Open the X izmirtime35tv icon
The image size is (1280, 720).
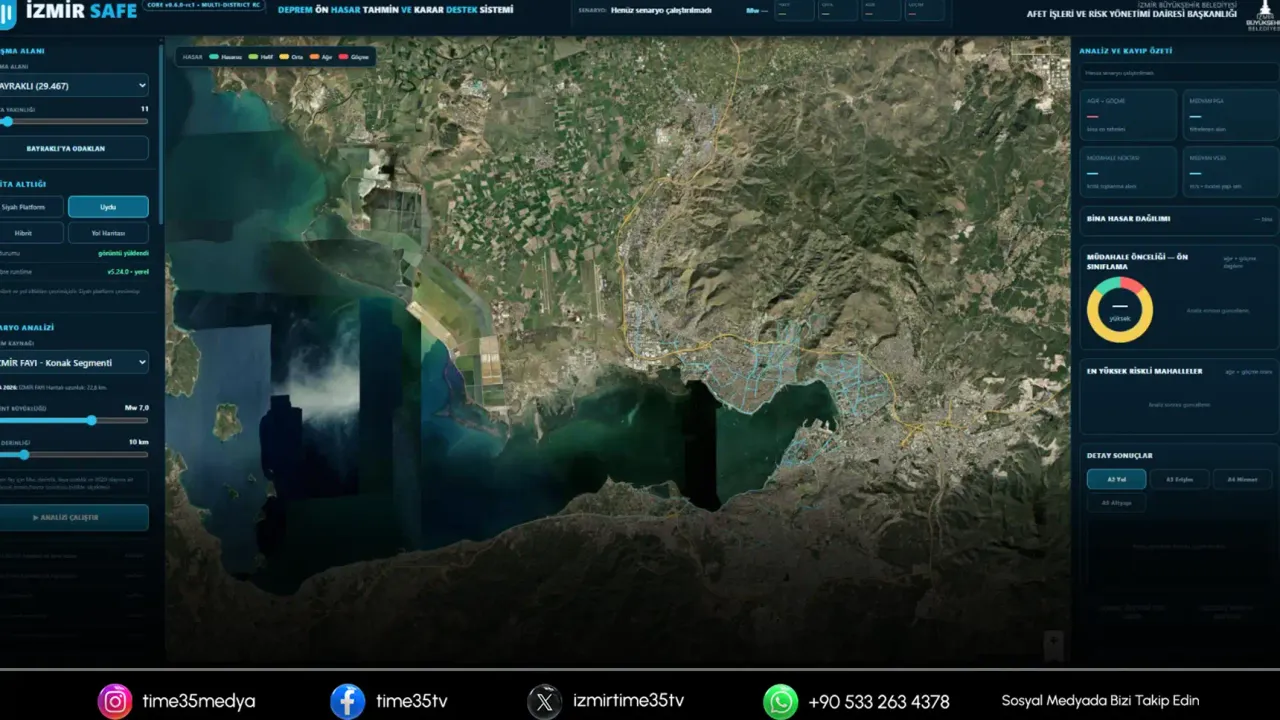click(x=545, y=701)
